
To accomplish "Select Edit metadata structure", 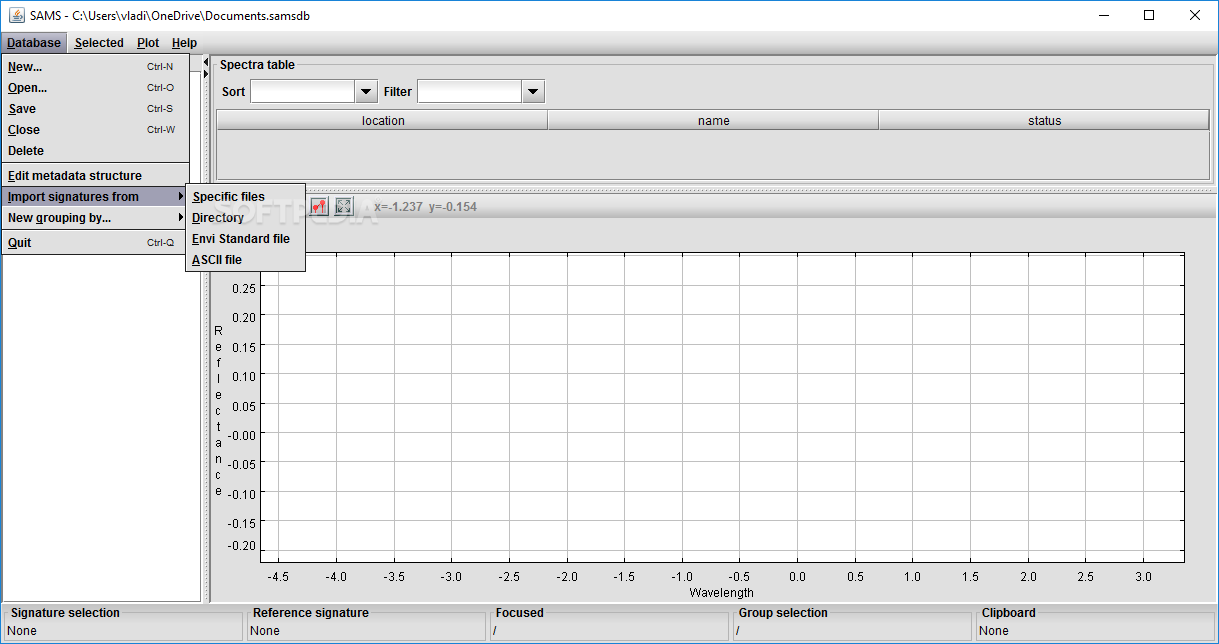I will [94, 176].
